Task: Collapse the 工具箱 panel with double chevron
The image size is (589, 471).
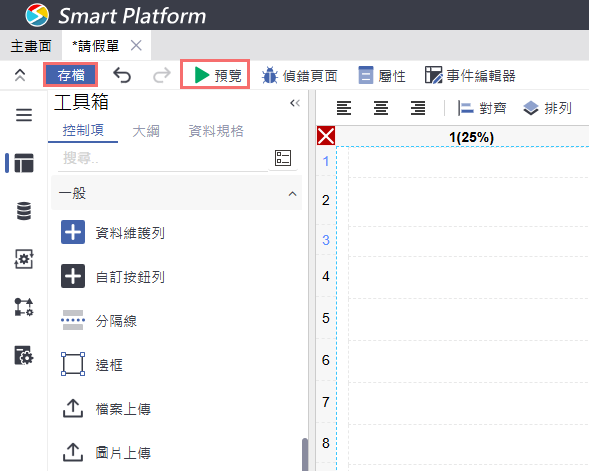Action: [x=295, y=103]
